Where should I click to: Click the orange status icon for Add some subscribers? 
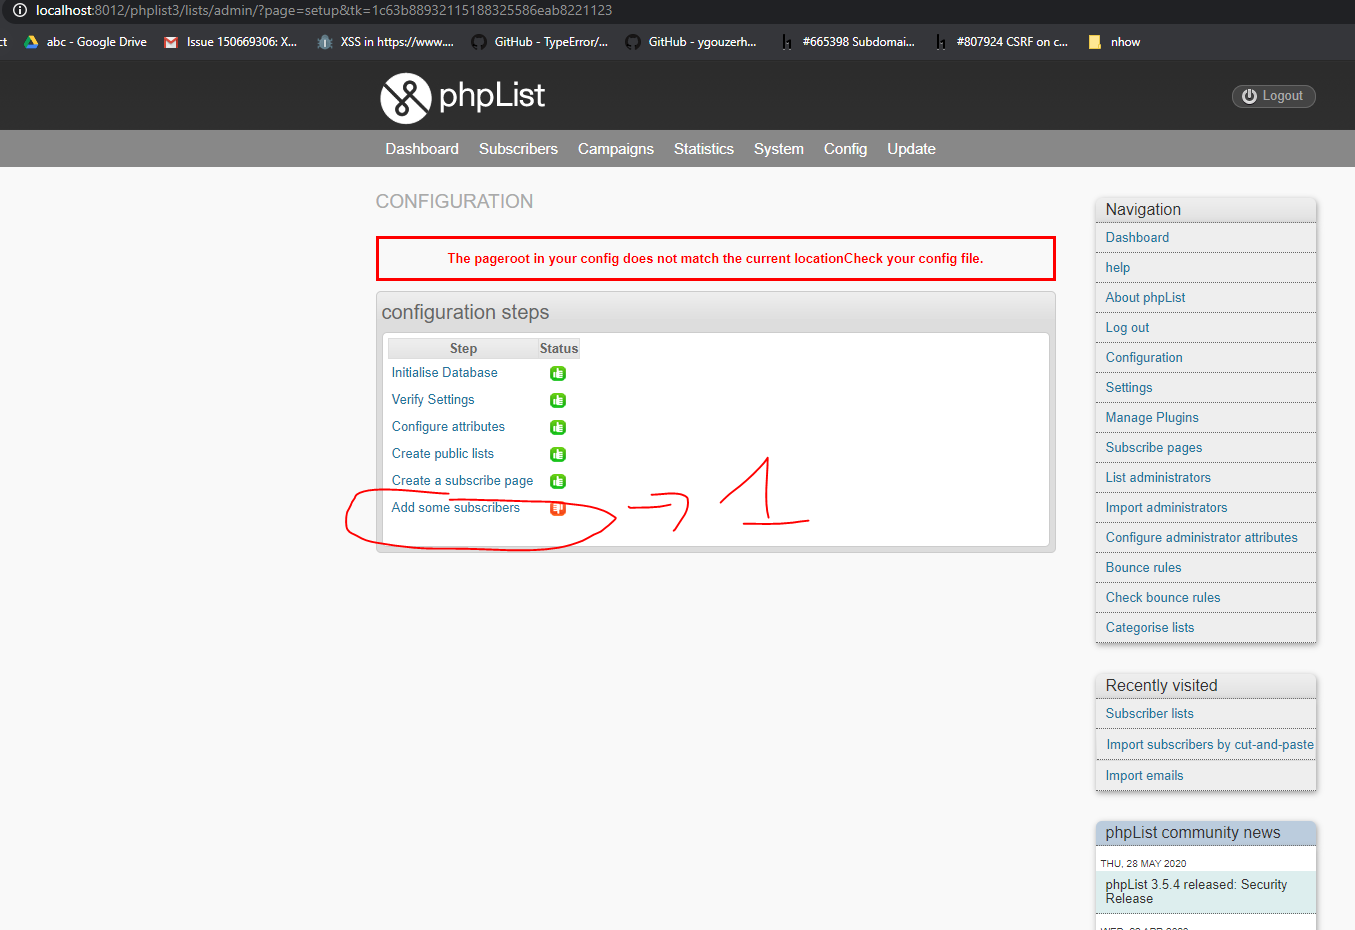(558, 508)
